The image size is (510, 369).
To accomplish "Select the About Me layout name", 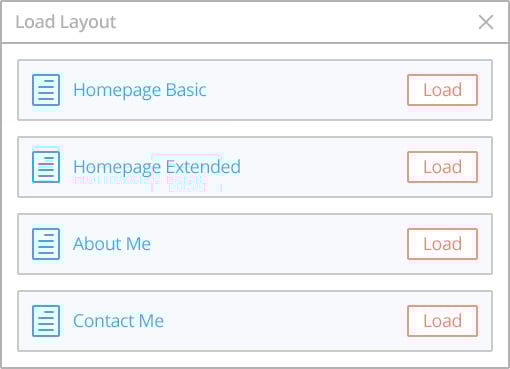I will [x=112, y=244].
